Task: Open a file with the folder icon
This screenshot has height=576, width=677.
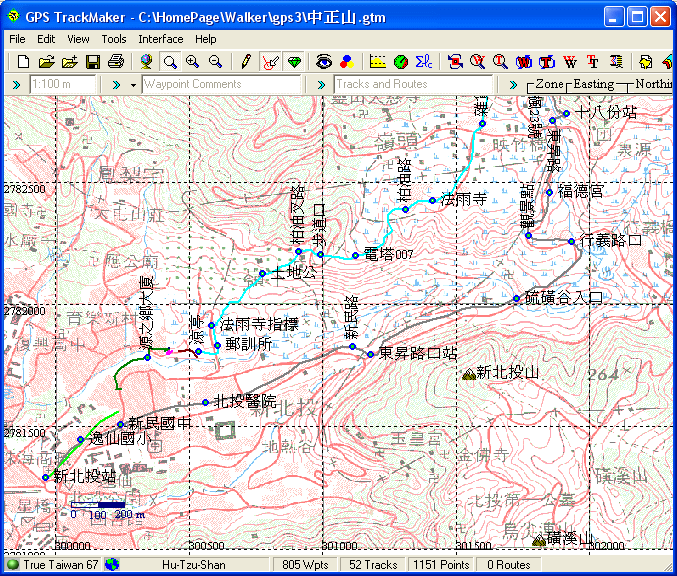Action: click(46, 62)
